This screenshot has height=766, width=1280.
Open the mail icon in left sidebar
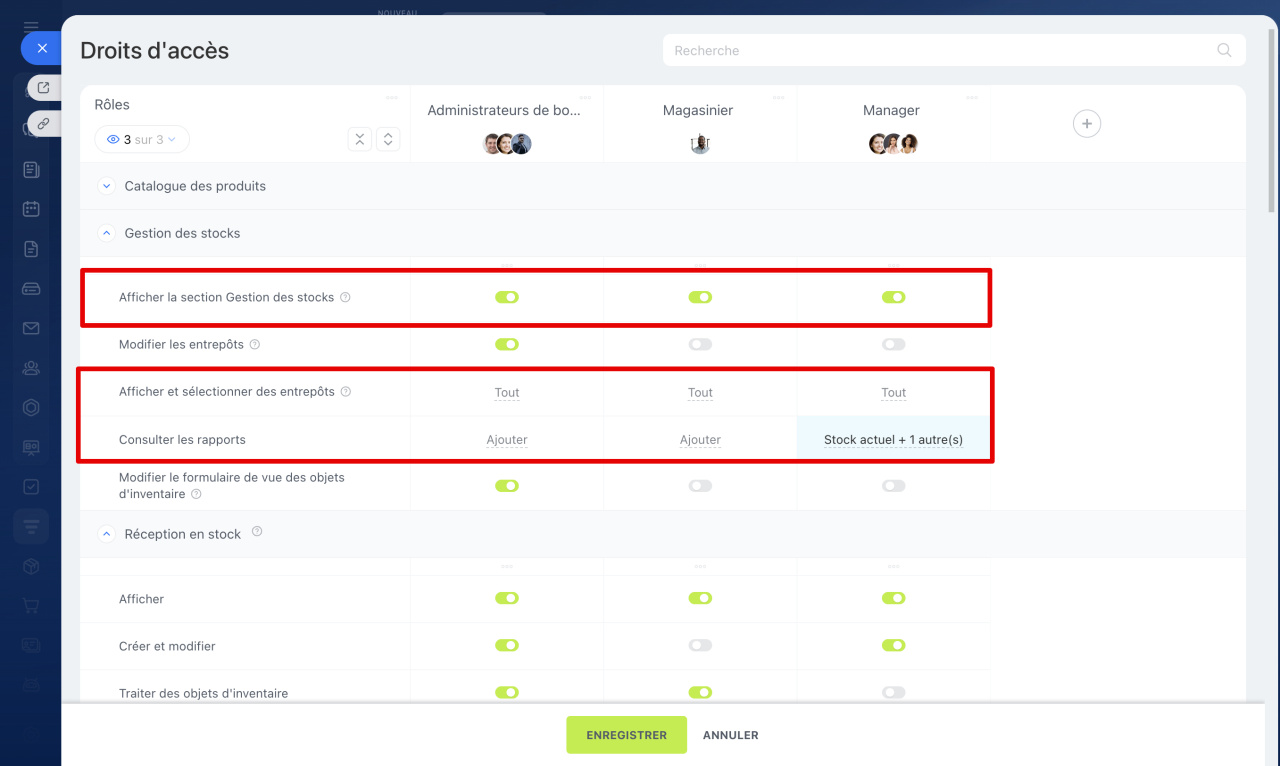click(31, 328)
